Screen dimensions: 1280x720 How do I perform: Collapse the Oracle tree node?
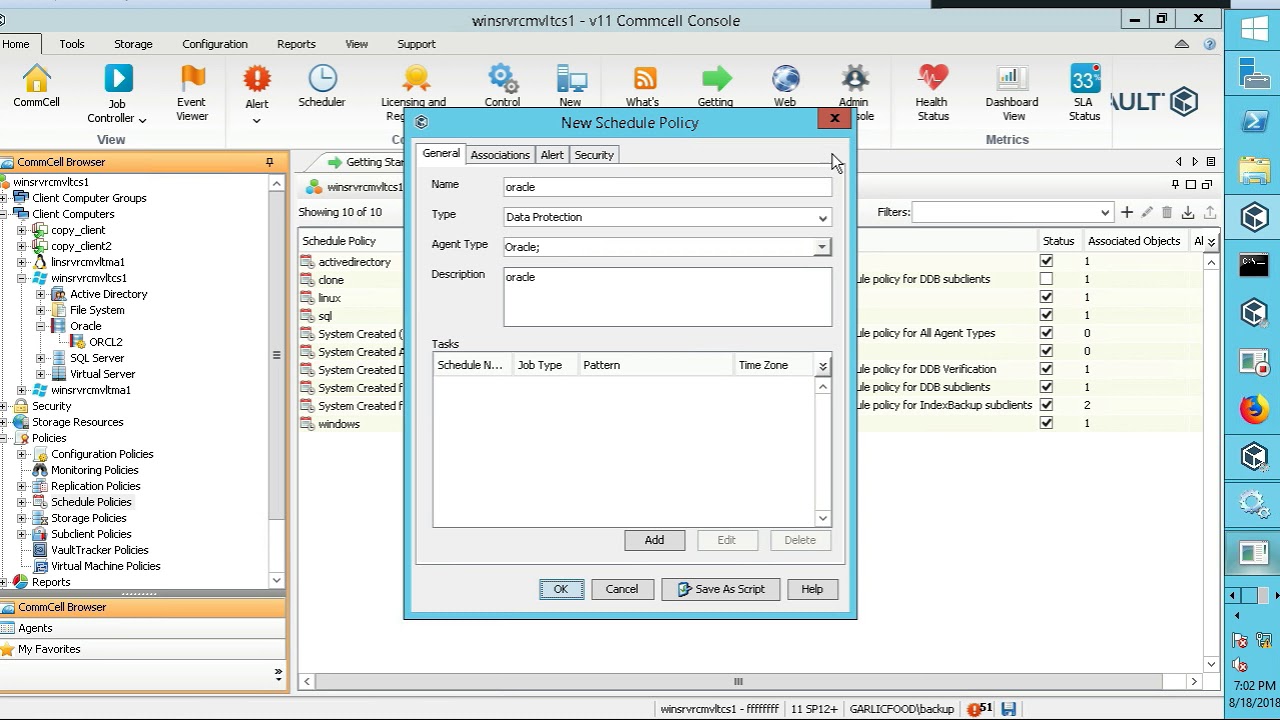[41, 326]
